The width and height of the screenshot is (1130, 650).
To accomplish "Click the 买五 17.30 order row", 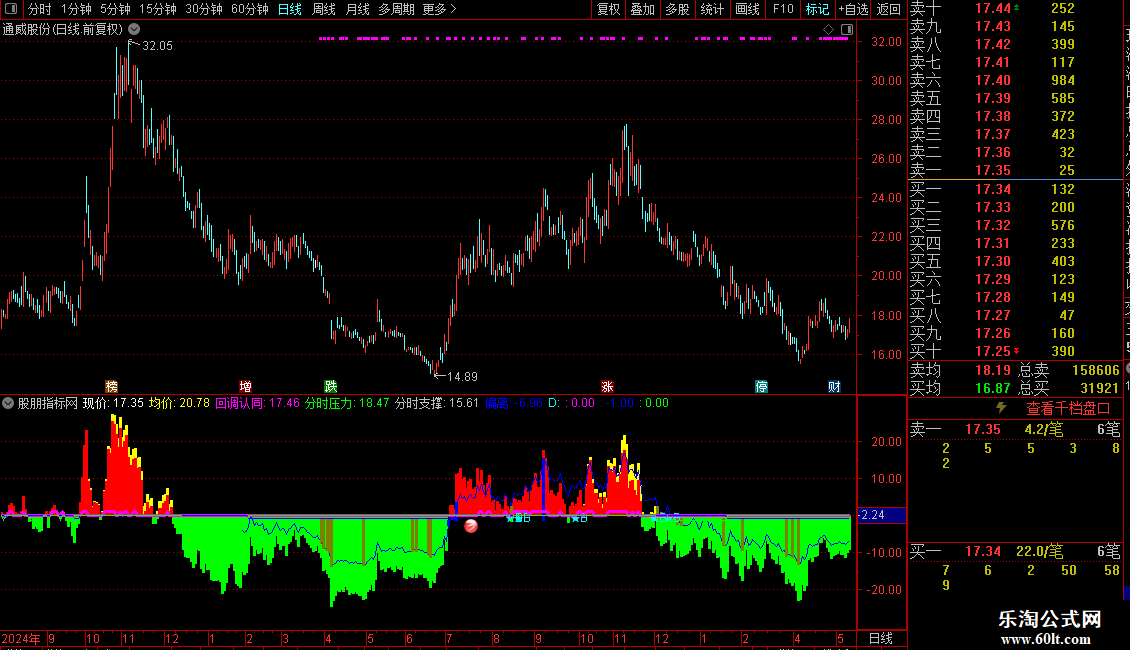I will pyautogui.click(x=1015, y=261).
